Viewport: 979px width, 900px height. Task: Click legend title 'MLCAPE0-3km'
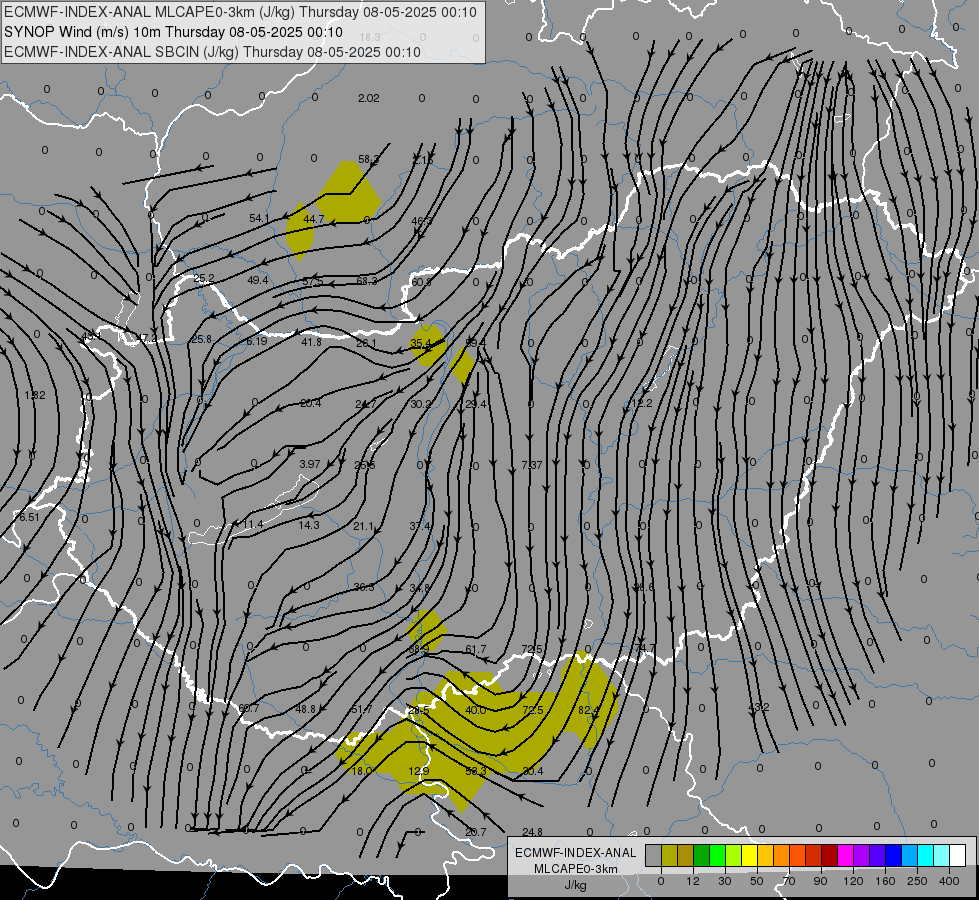pos(575,869)
